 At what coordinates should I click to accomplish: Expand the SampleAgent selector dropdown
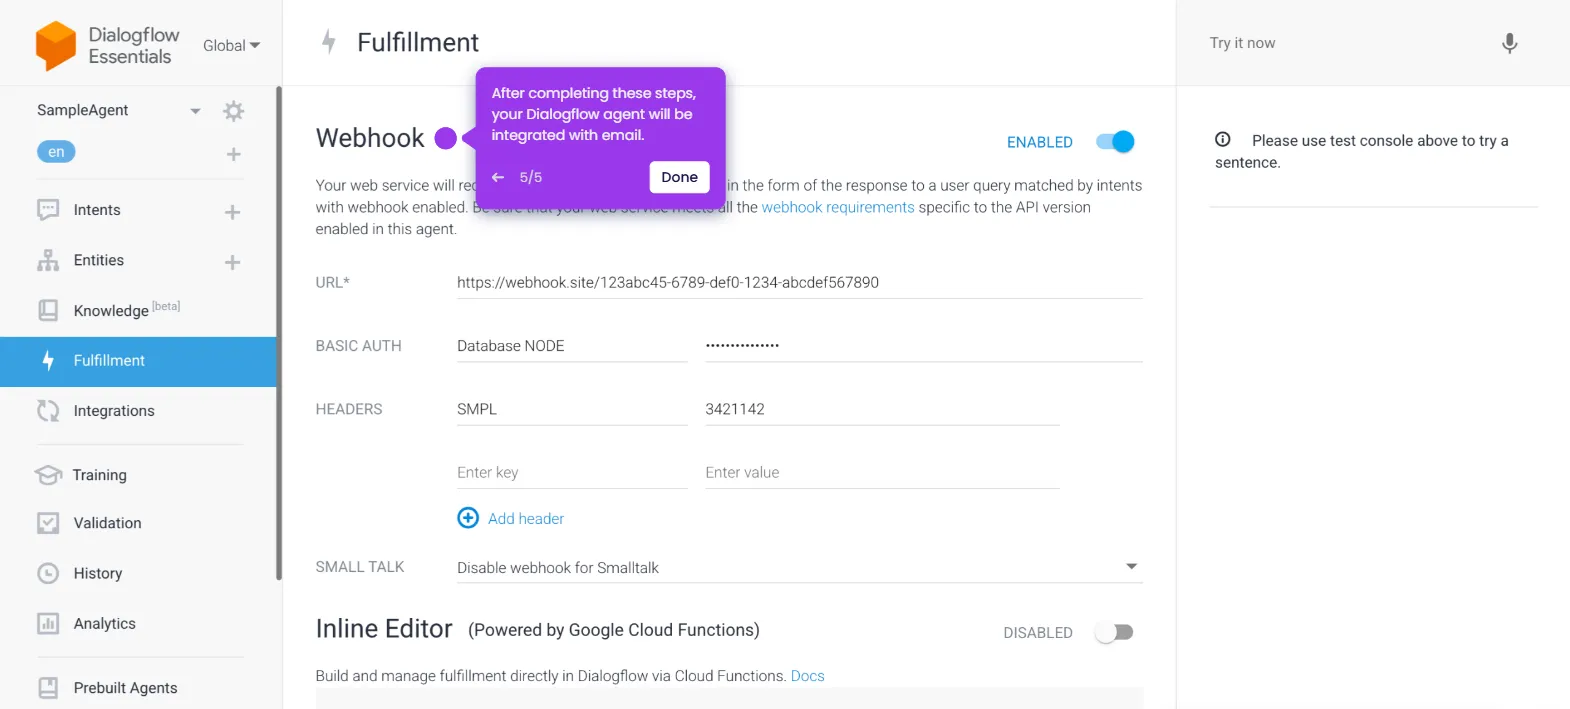[x=195, y=111]
